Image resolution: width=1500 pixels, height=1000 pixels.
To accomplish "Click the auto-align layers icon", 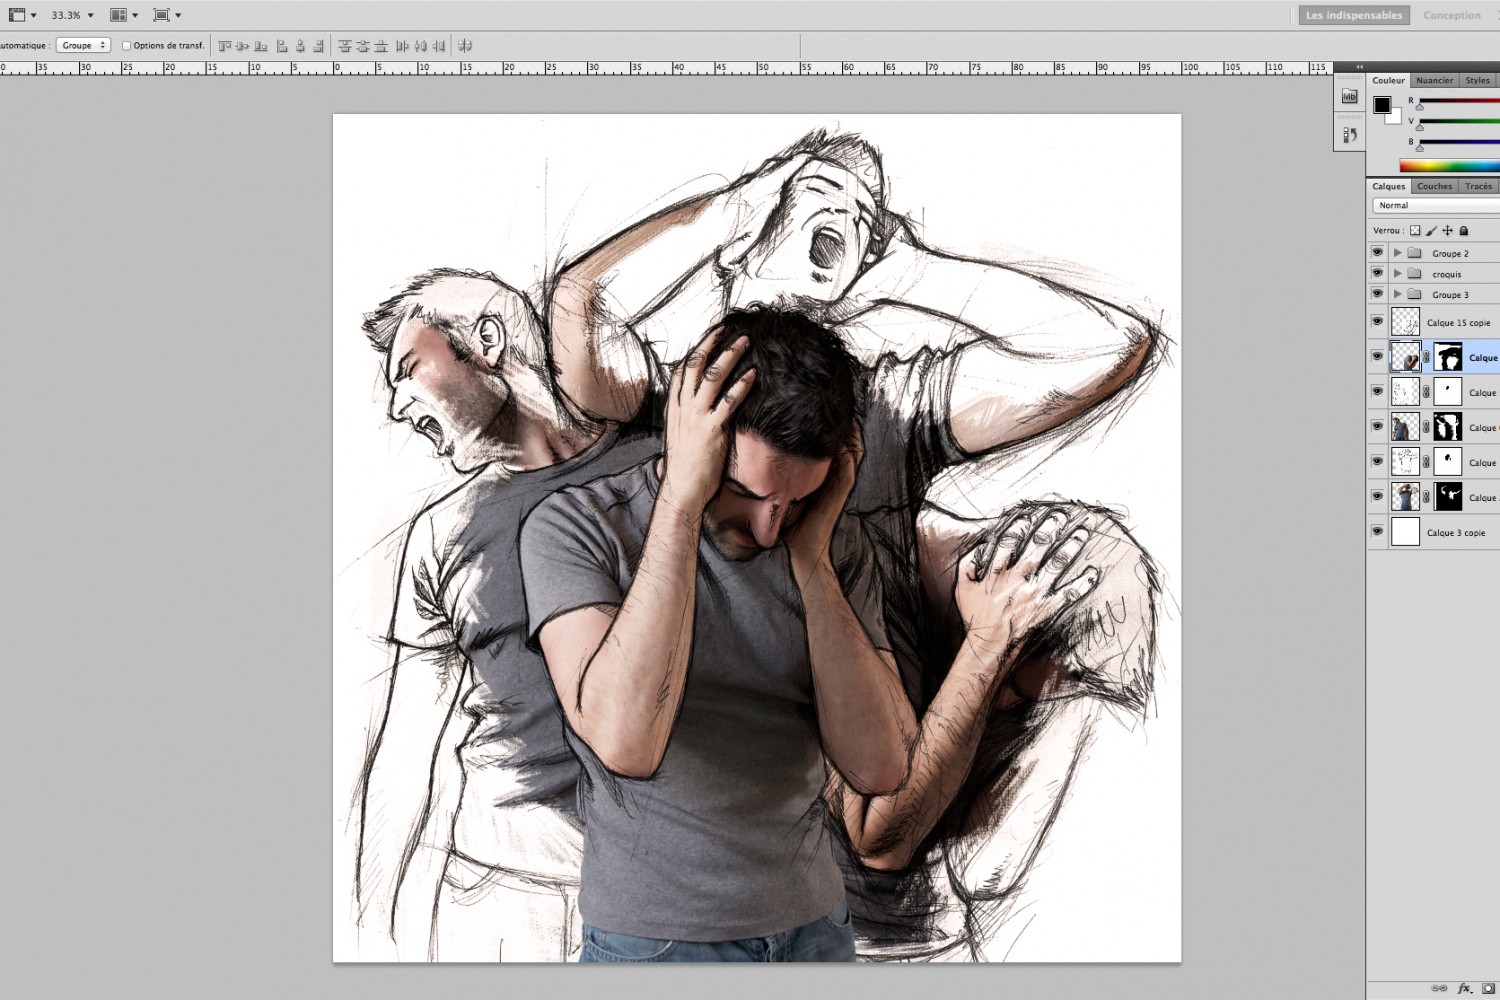I will (465, 46).
